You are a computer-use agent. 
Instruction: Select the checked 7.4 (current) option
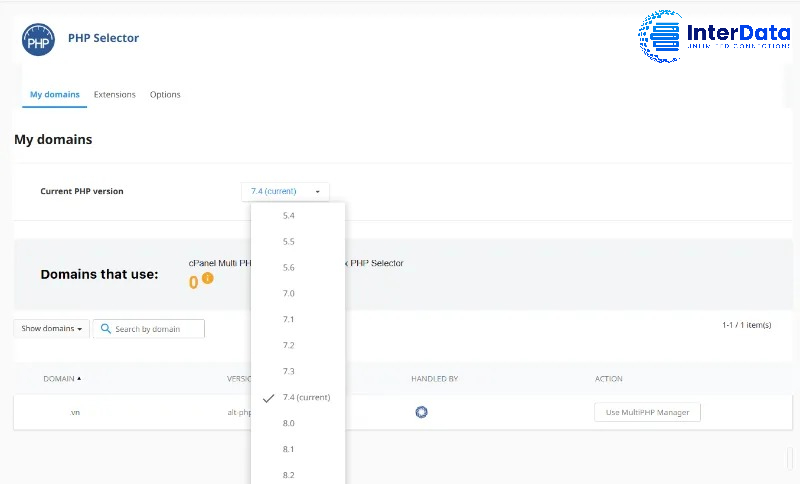[298, 397]
